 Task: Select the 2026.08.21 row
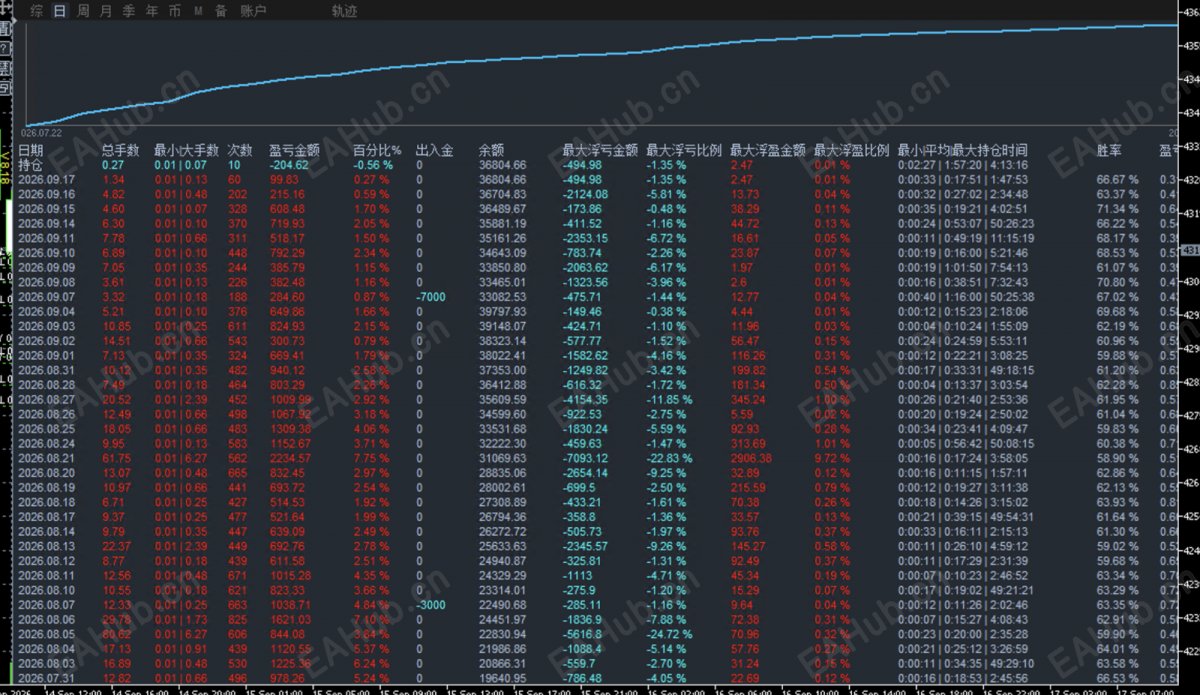click(x=600, y=457)
